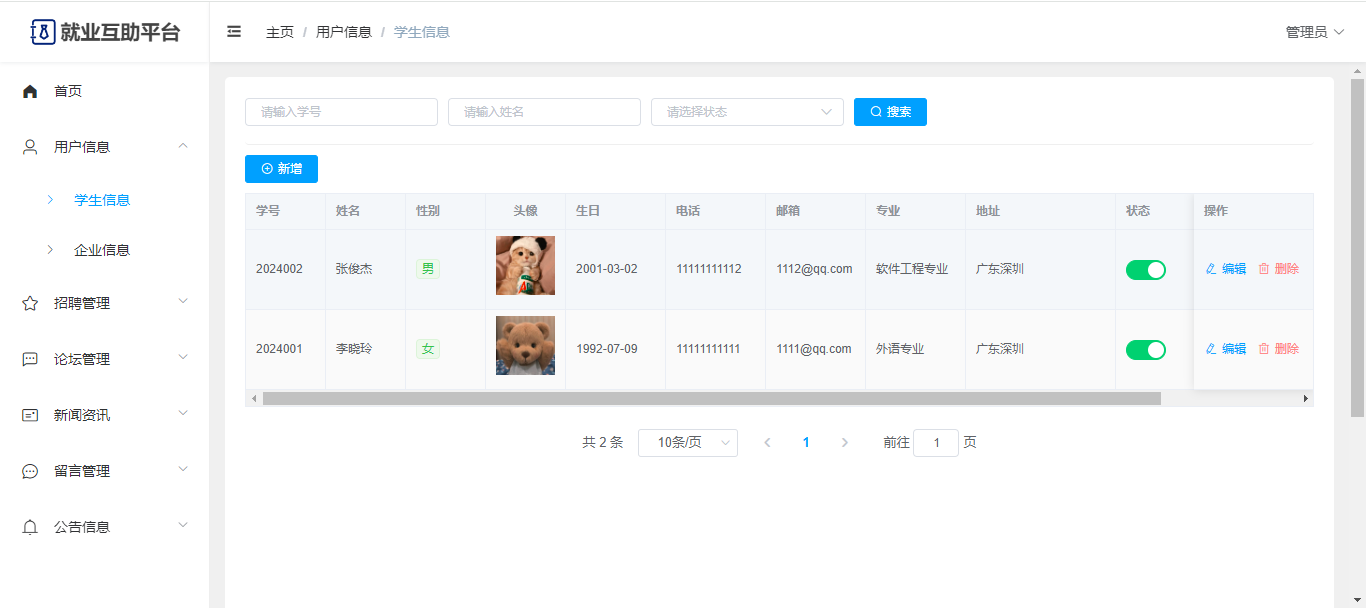
Task: Open the cat avatar of 张俊杰
Action: (x=525, y=266)
